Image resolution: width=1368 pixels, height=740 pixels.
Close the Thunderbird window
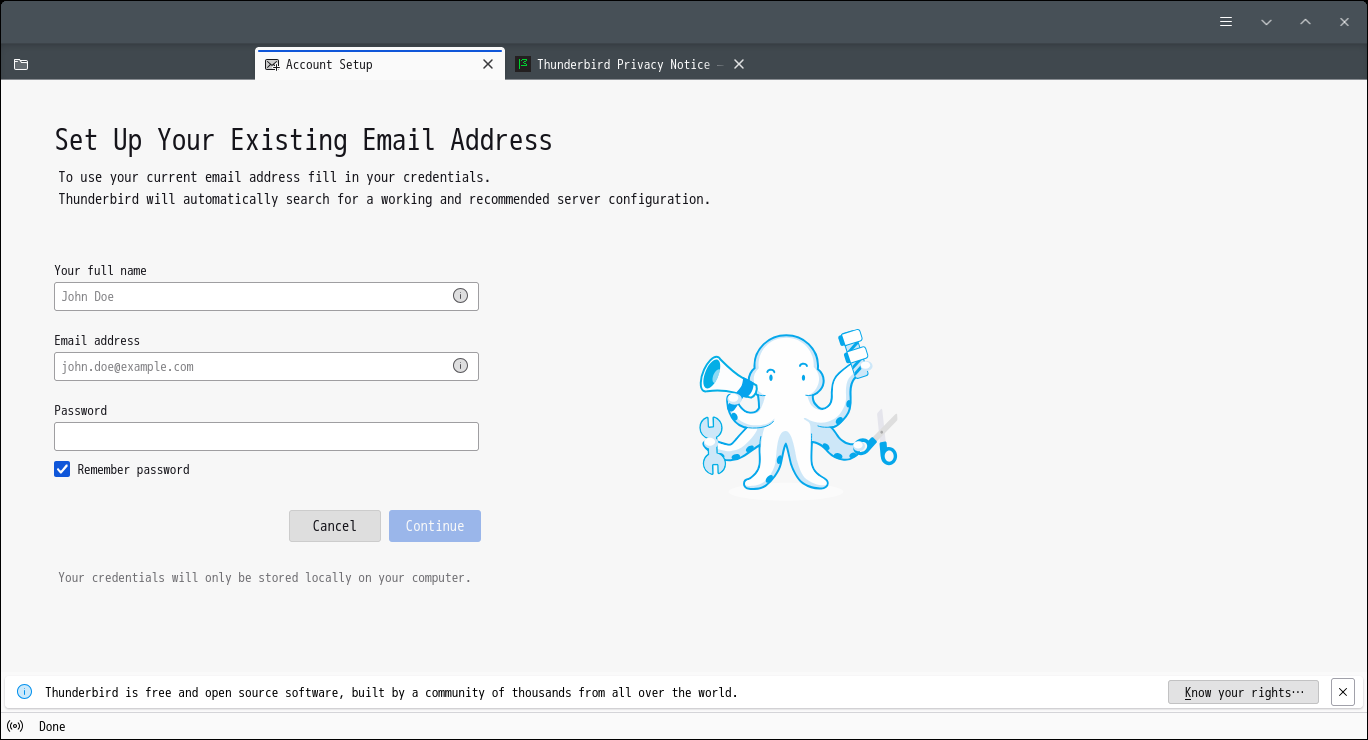(1344, 22)
